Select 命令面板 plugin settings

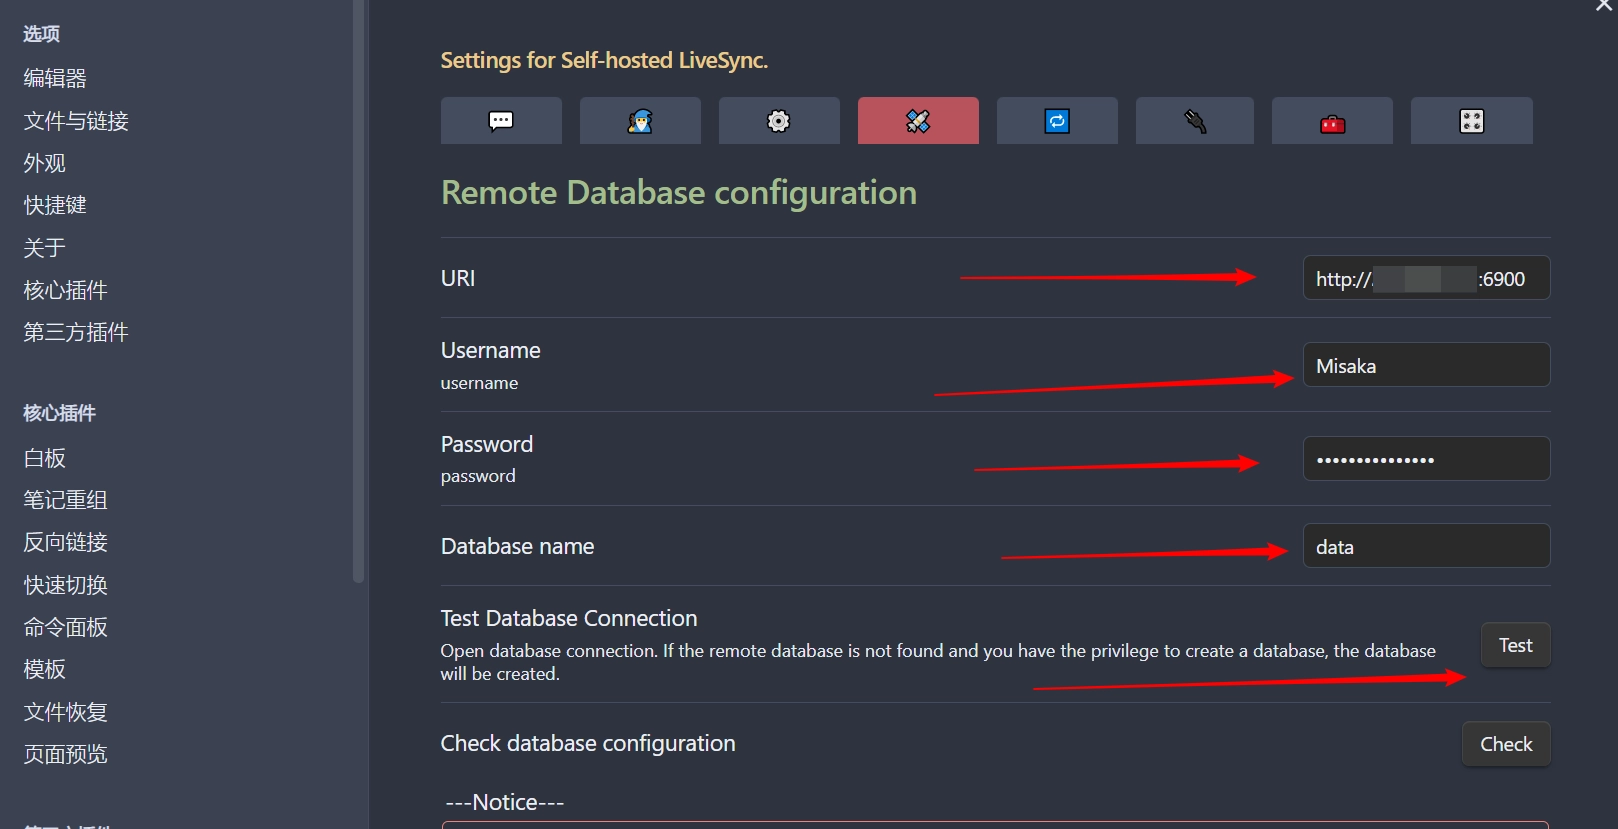click(x=65, y=627)
